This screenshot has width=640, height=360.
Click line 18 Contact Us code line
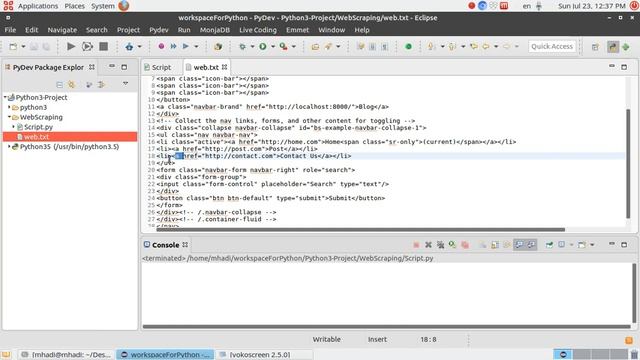[x=253, y=156]
